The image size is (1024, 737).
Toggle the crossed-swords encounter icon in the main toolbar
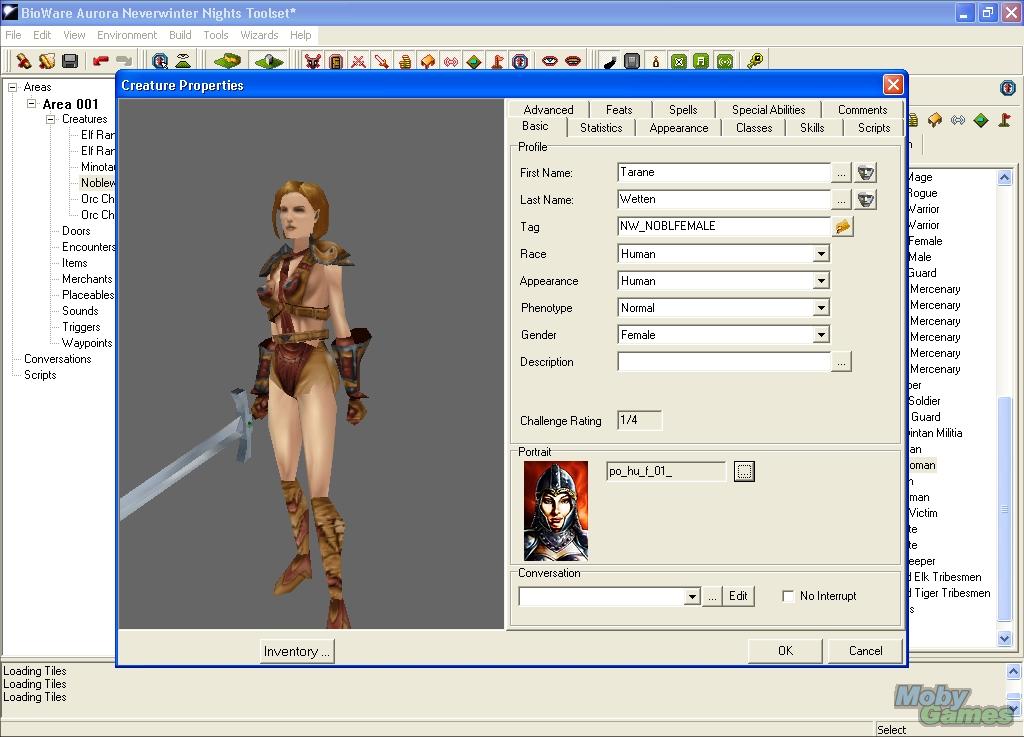tap(359, 61)
